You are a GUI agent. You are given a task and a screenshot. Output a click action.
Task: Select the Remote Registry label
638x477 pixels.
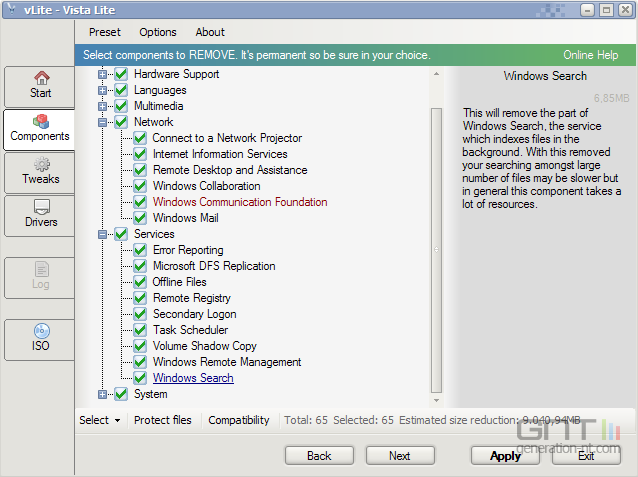[x=192, y=298]
